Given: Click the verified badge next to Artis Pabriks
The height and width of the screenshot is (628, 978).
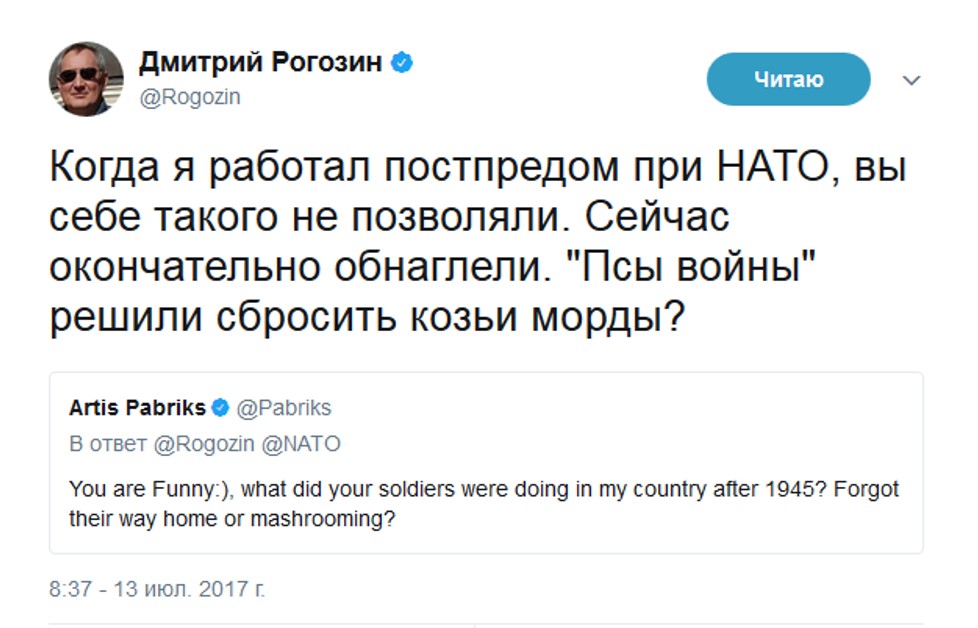Looking at the screenshot, I should click(x=220, y=408).
